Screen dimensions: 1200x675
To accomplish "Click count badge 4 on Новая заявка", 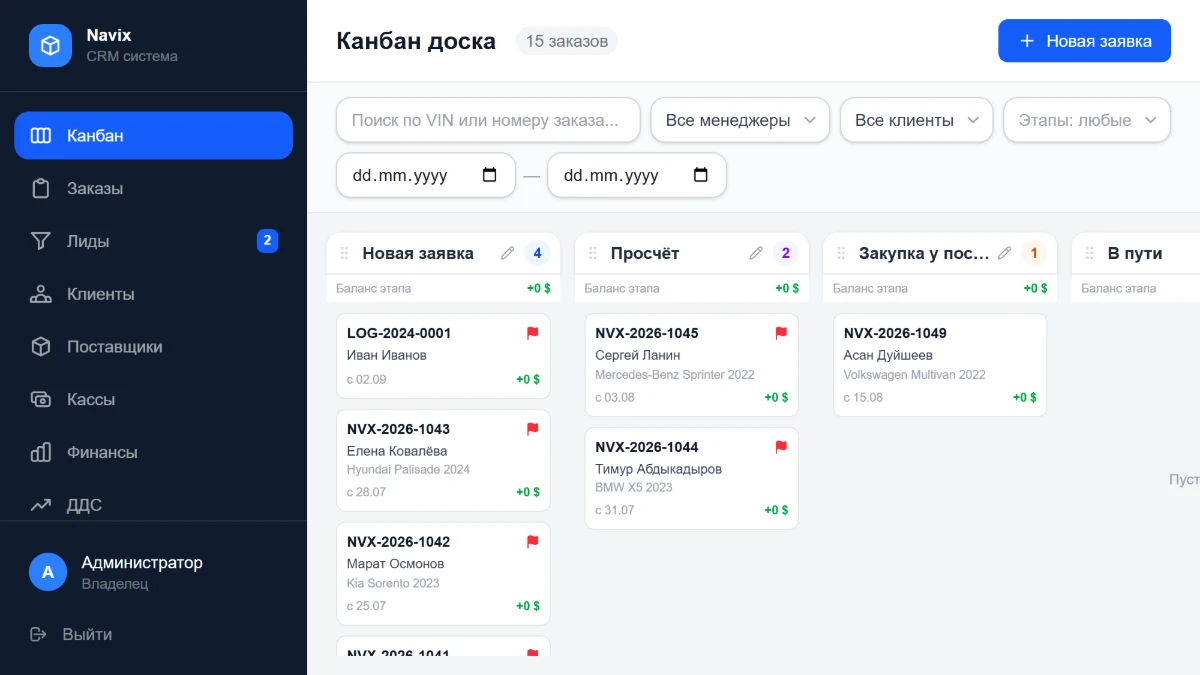I will (x=537, y=253).
